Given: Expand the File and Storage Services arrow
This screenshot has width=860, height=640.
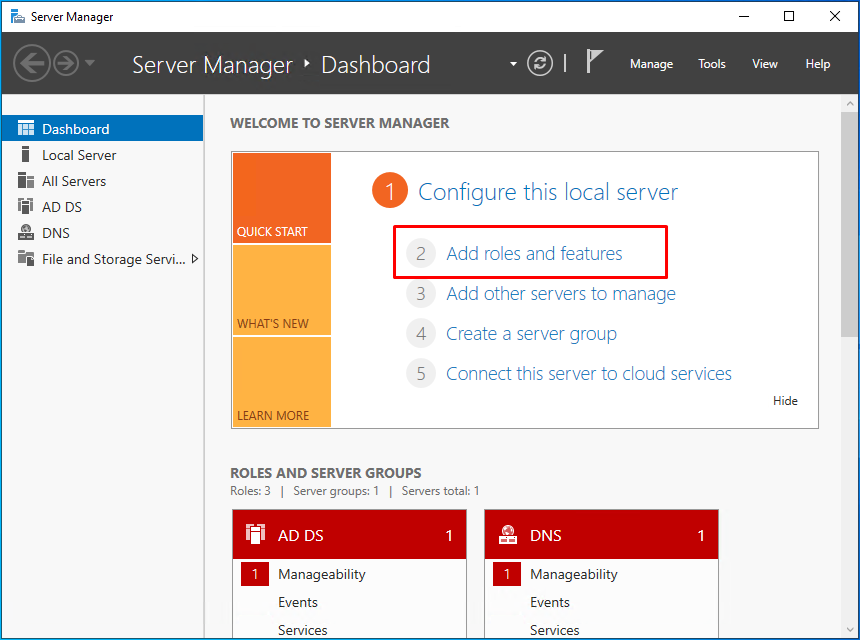Looking at the screenshot, I should point(195,259).
